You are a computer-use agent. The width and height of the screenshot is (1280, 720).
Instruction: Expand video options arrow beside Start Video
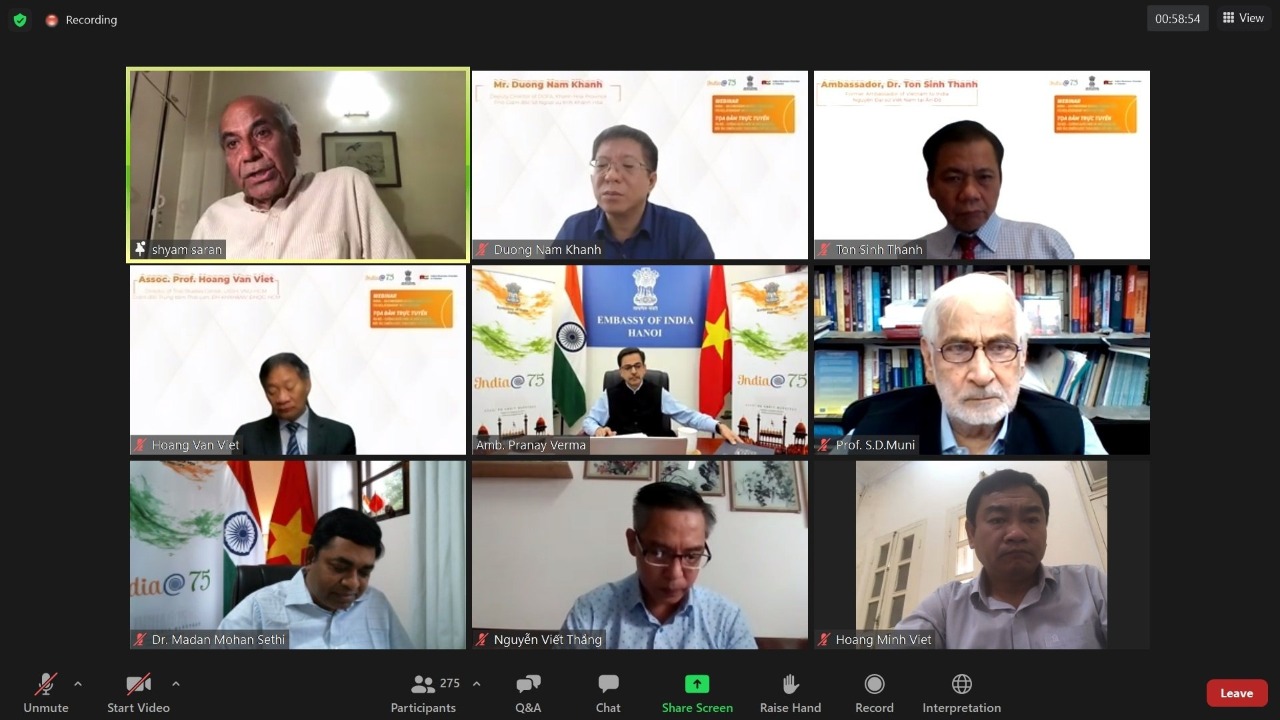(176, 684)
